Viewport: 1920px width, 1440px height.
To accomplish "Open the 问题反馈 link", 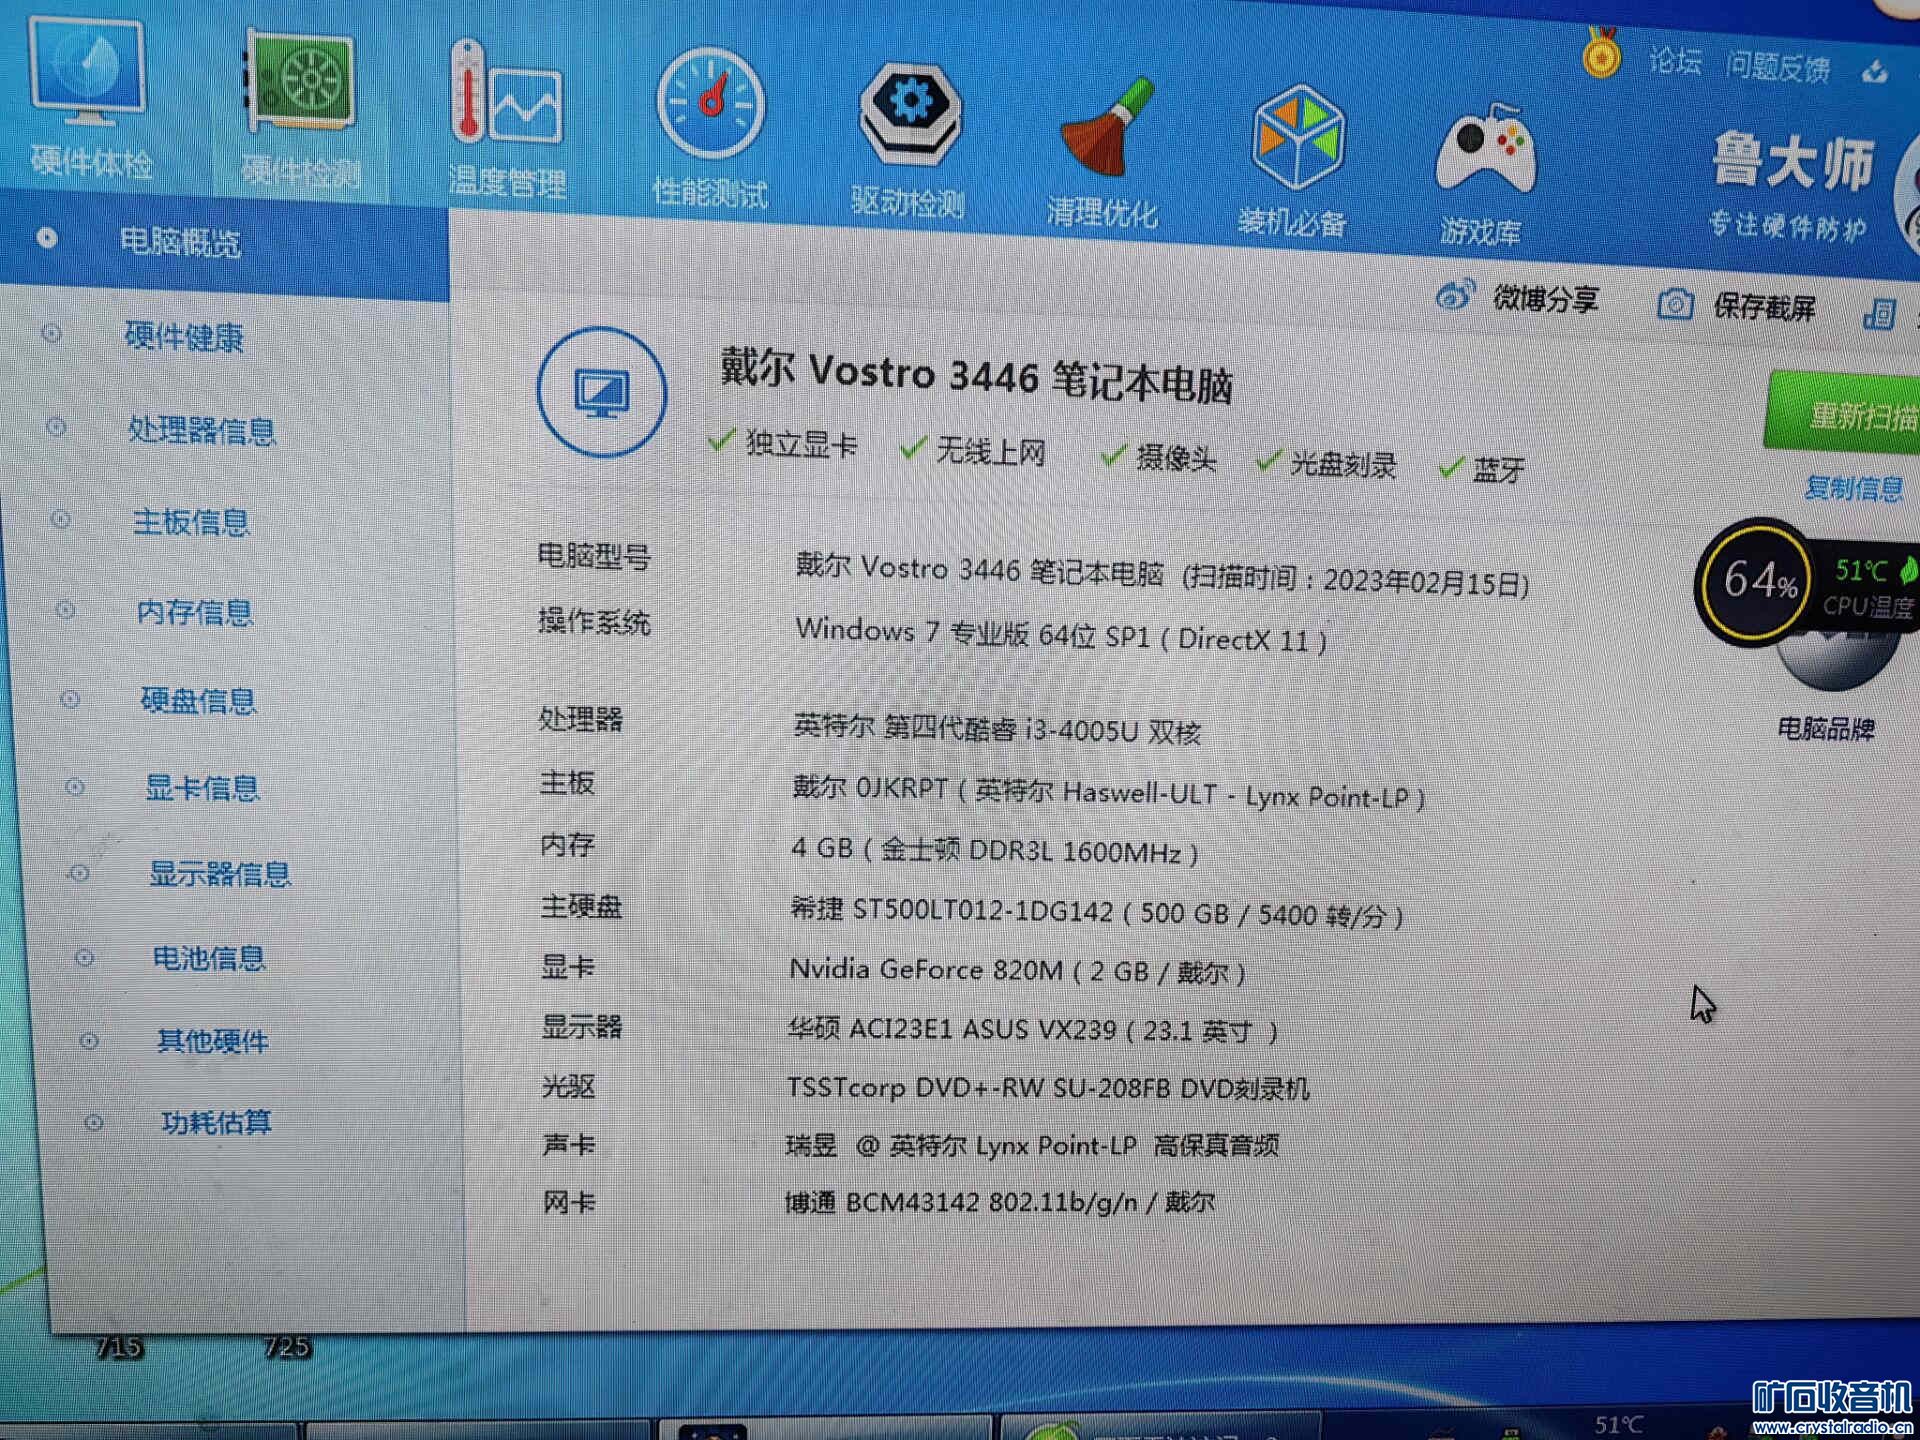I will [1778, 68].
